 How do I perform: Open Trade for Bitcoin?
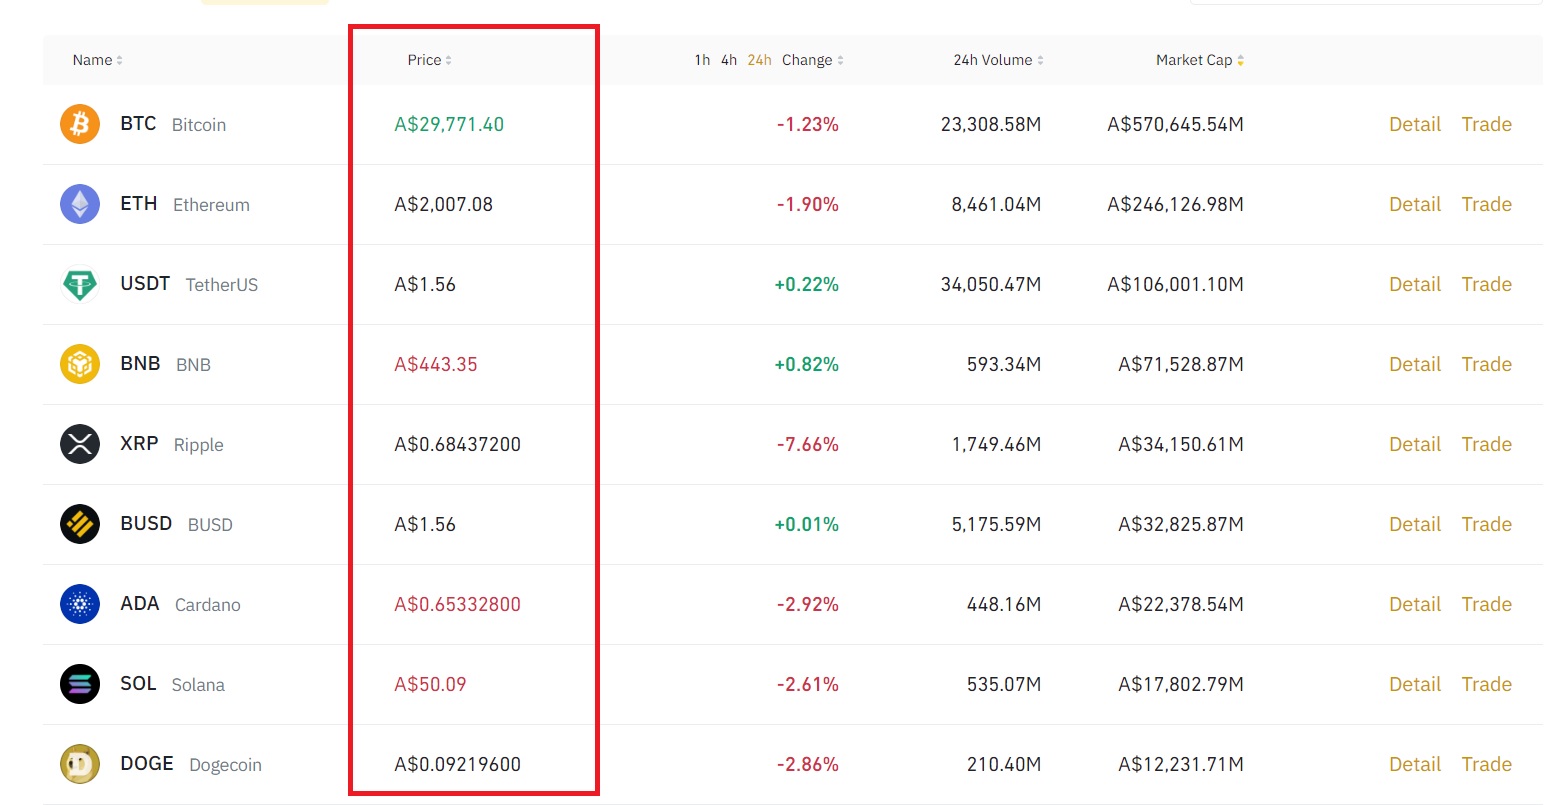tap(1486, 124)
